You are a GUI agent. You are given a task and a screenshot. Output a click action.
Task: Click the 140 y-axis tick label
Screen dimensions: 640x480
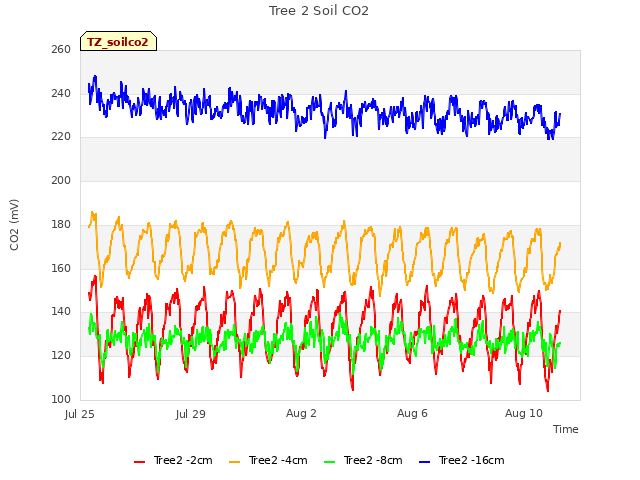61,311
